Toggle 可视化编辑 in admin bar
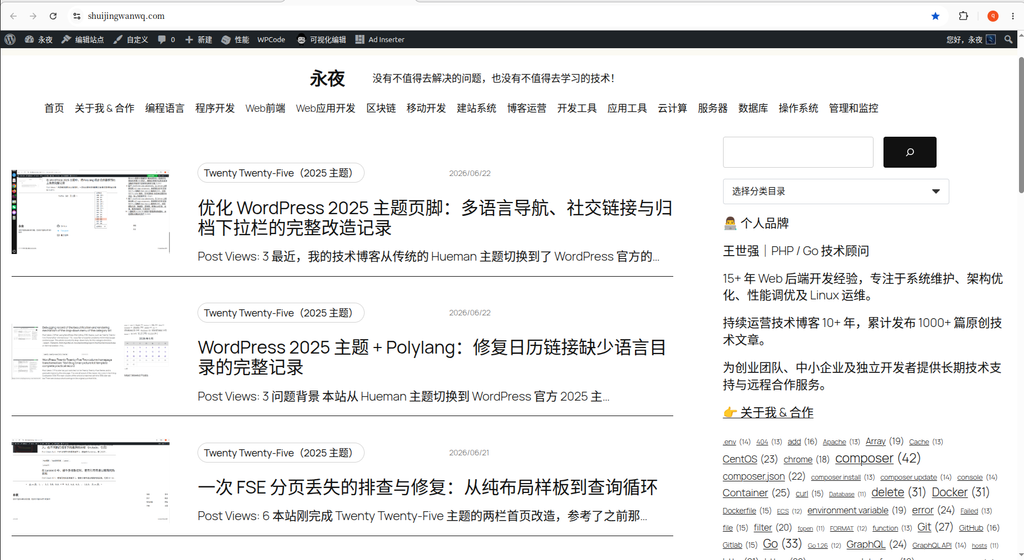Viewport: 1024px width, 560px height. pos(321,39)
